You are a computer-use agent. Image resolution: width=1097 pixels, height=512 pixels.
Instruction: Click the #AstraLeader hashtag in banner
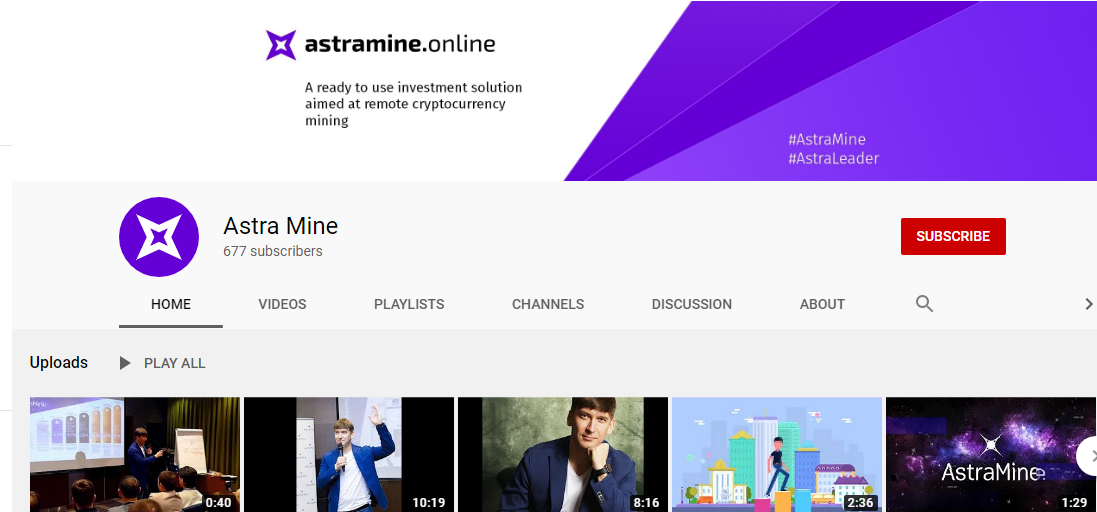[833, 159]
